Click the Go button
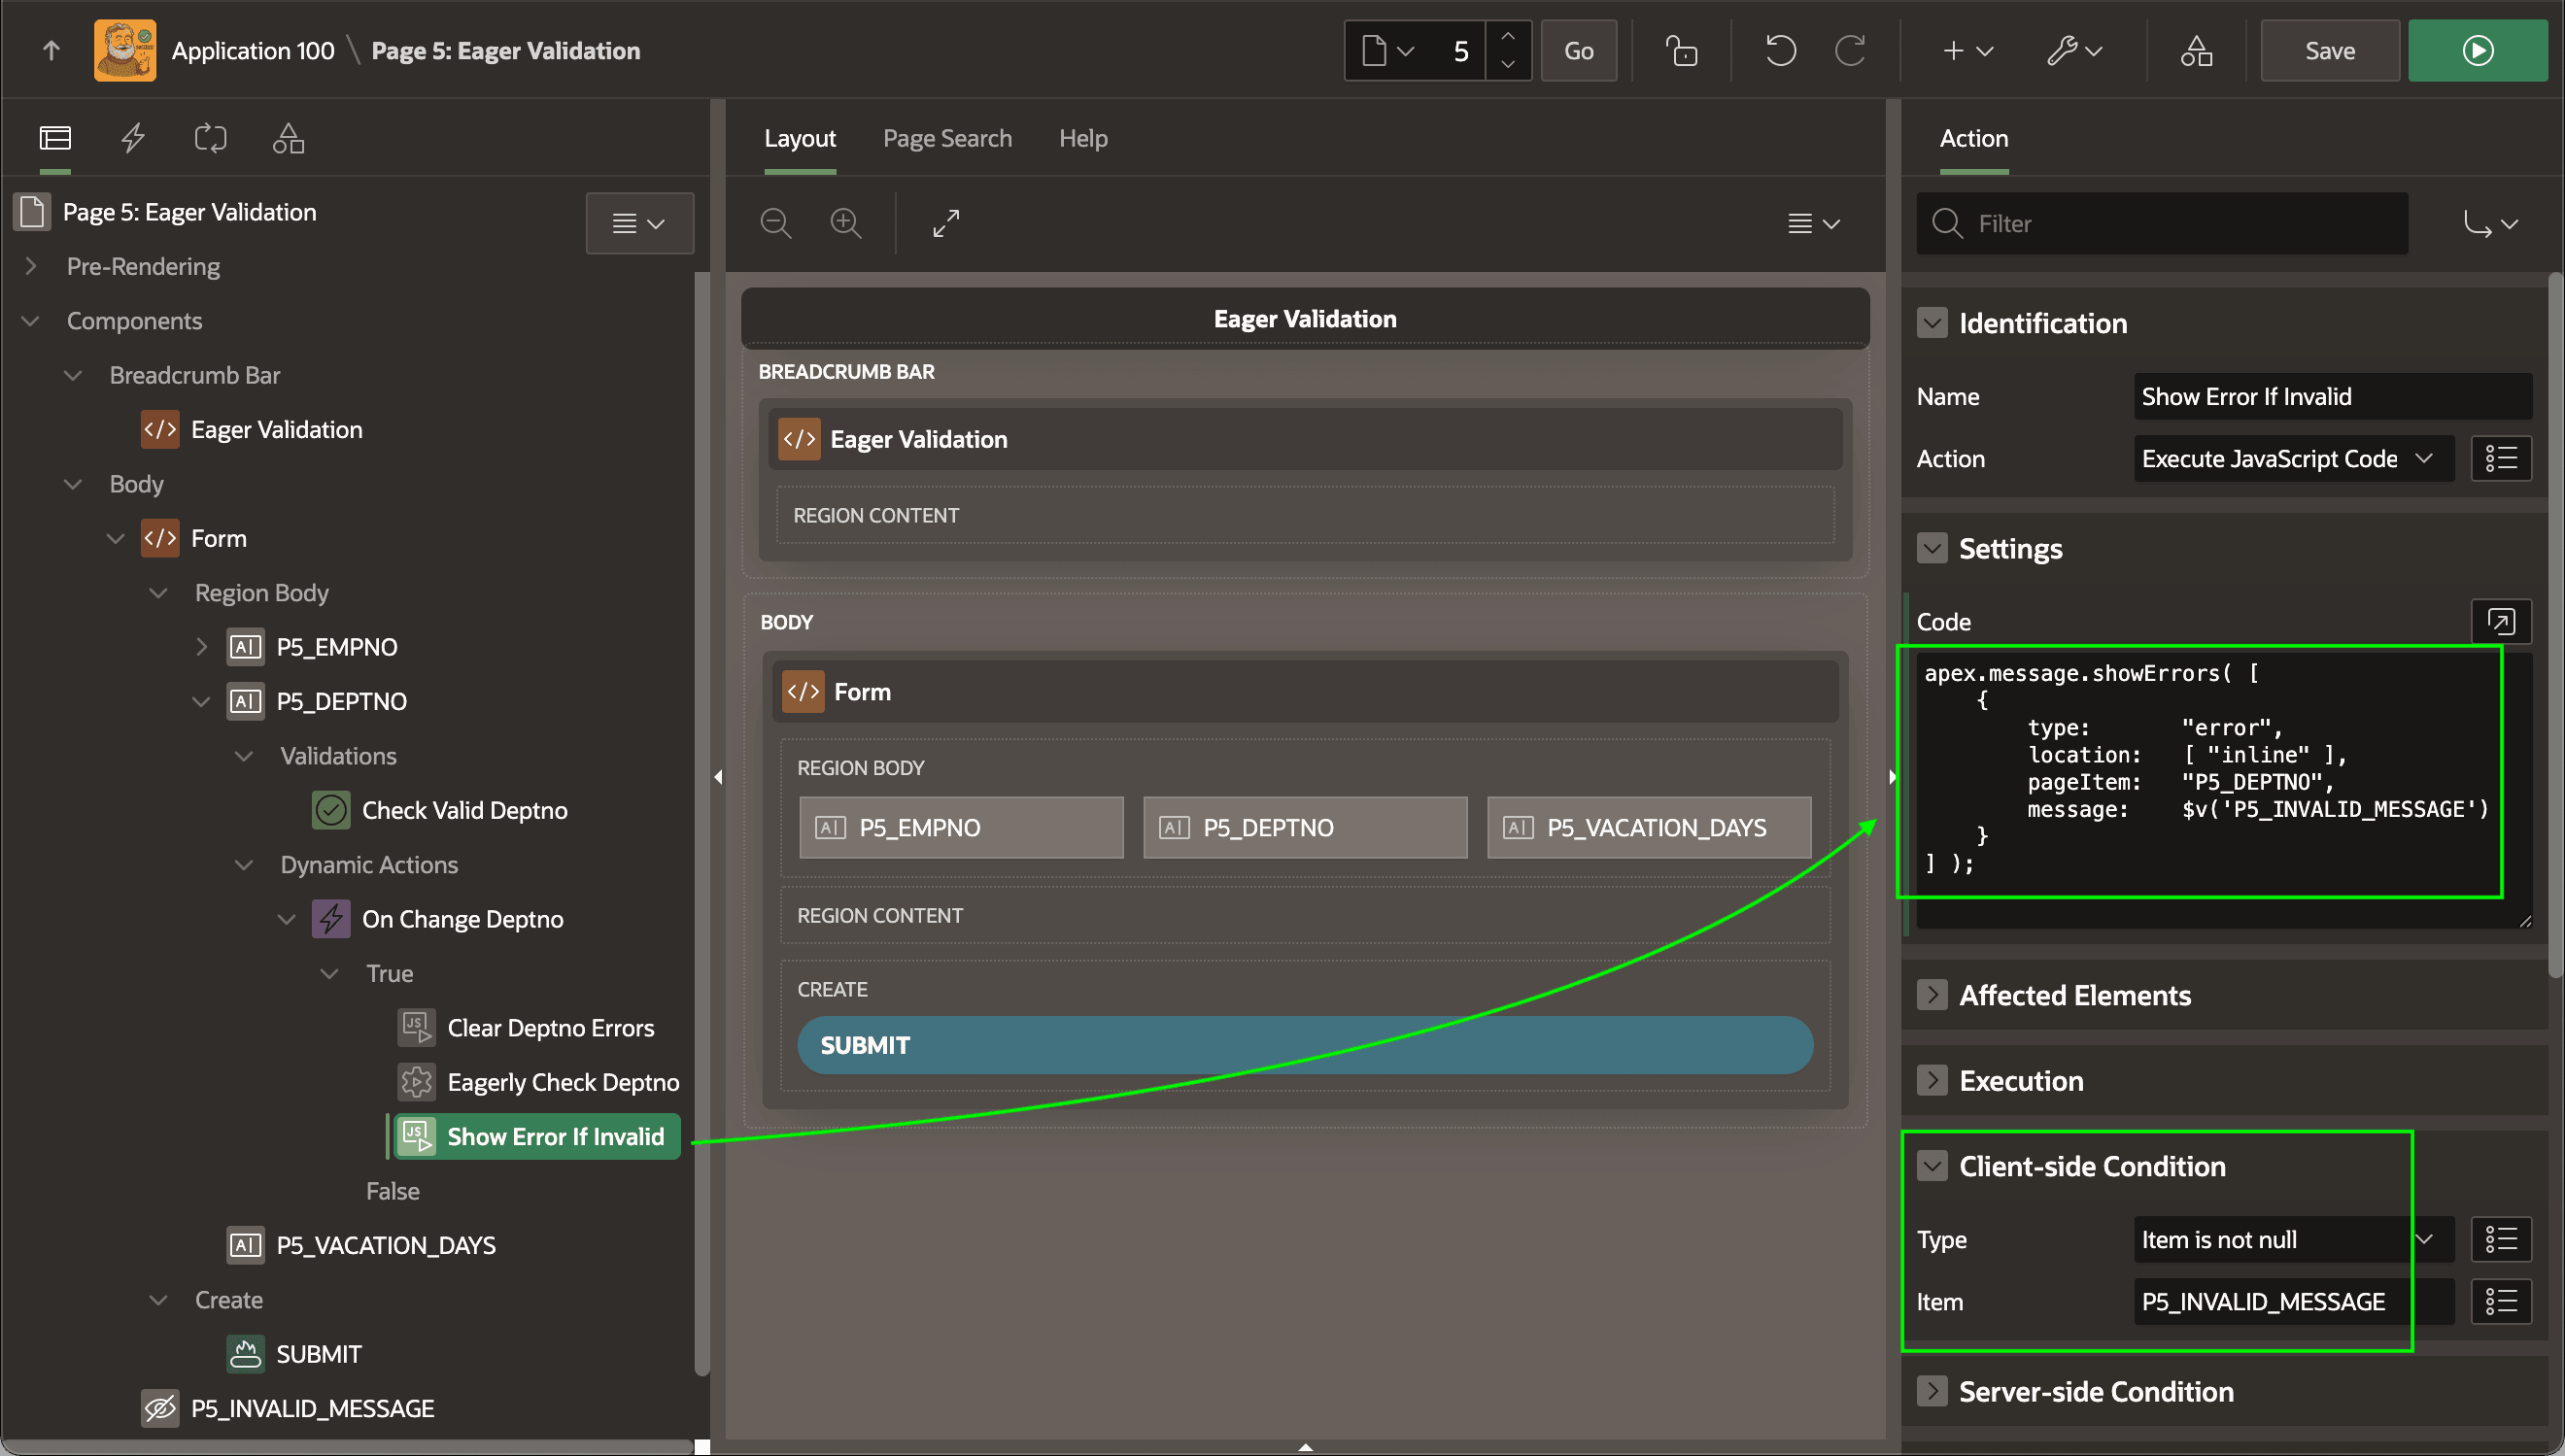The height and width of the screenshot is (1456, 2565). click(x=1578, y=51)
